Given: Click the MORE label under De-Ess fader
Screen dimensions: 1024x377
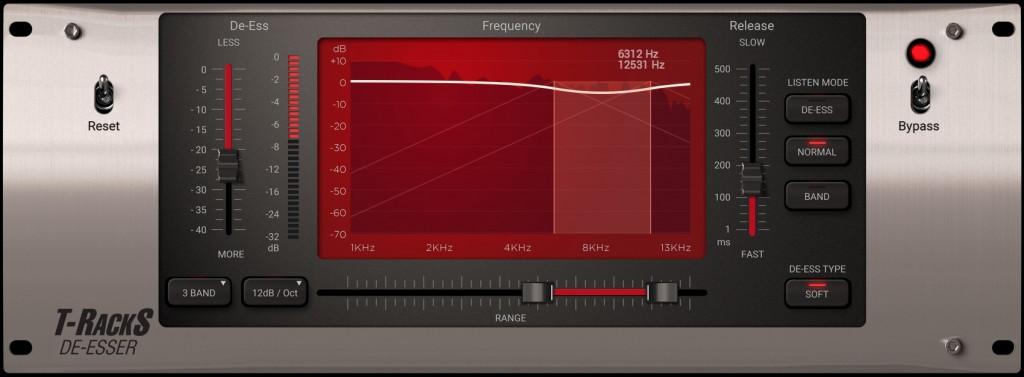Looking at the screenshot, I should (231, 254).
